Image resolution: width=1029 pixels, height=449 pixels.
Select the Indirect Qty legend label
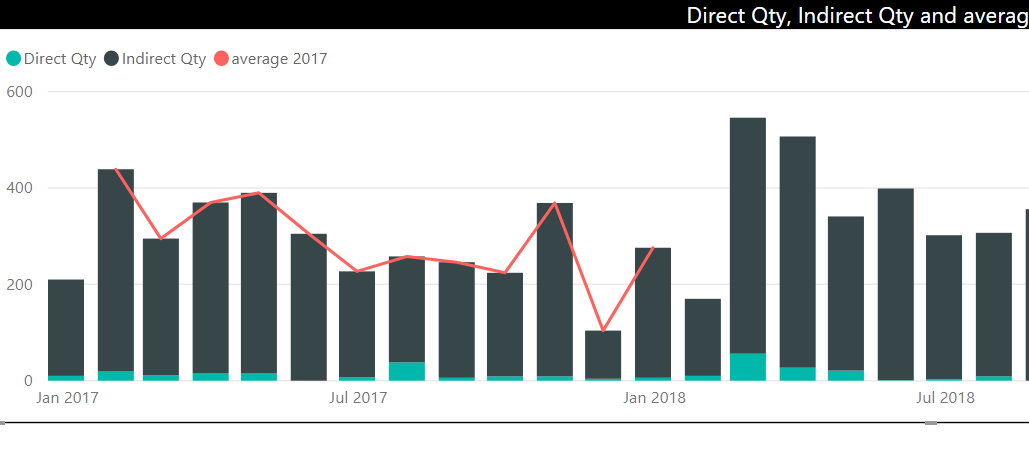point(164,58)
